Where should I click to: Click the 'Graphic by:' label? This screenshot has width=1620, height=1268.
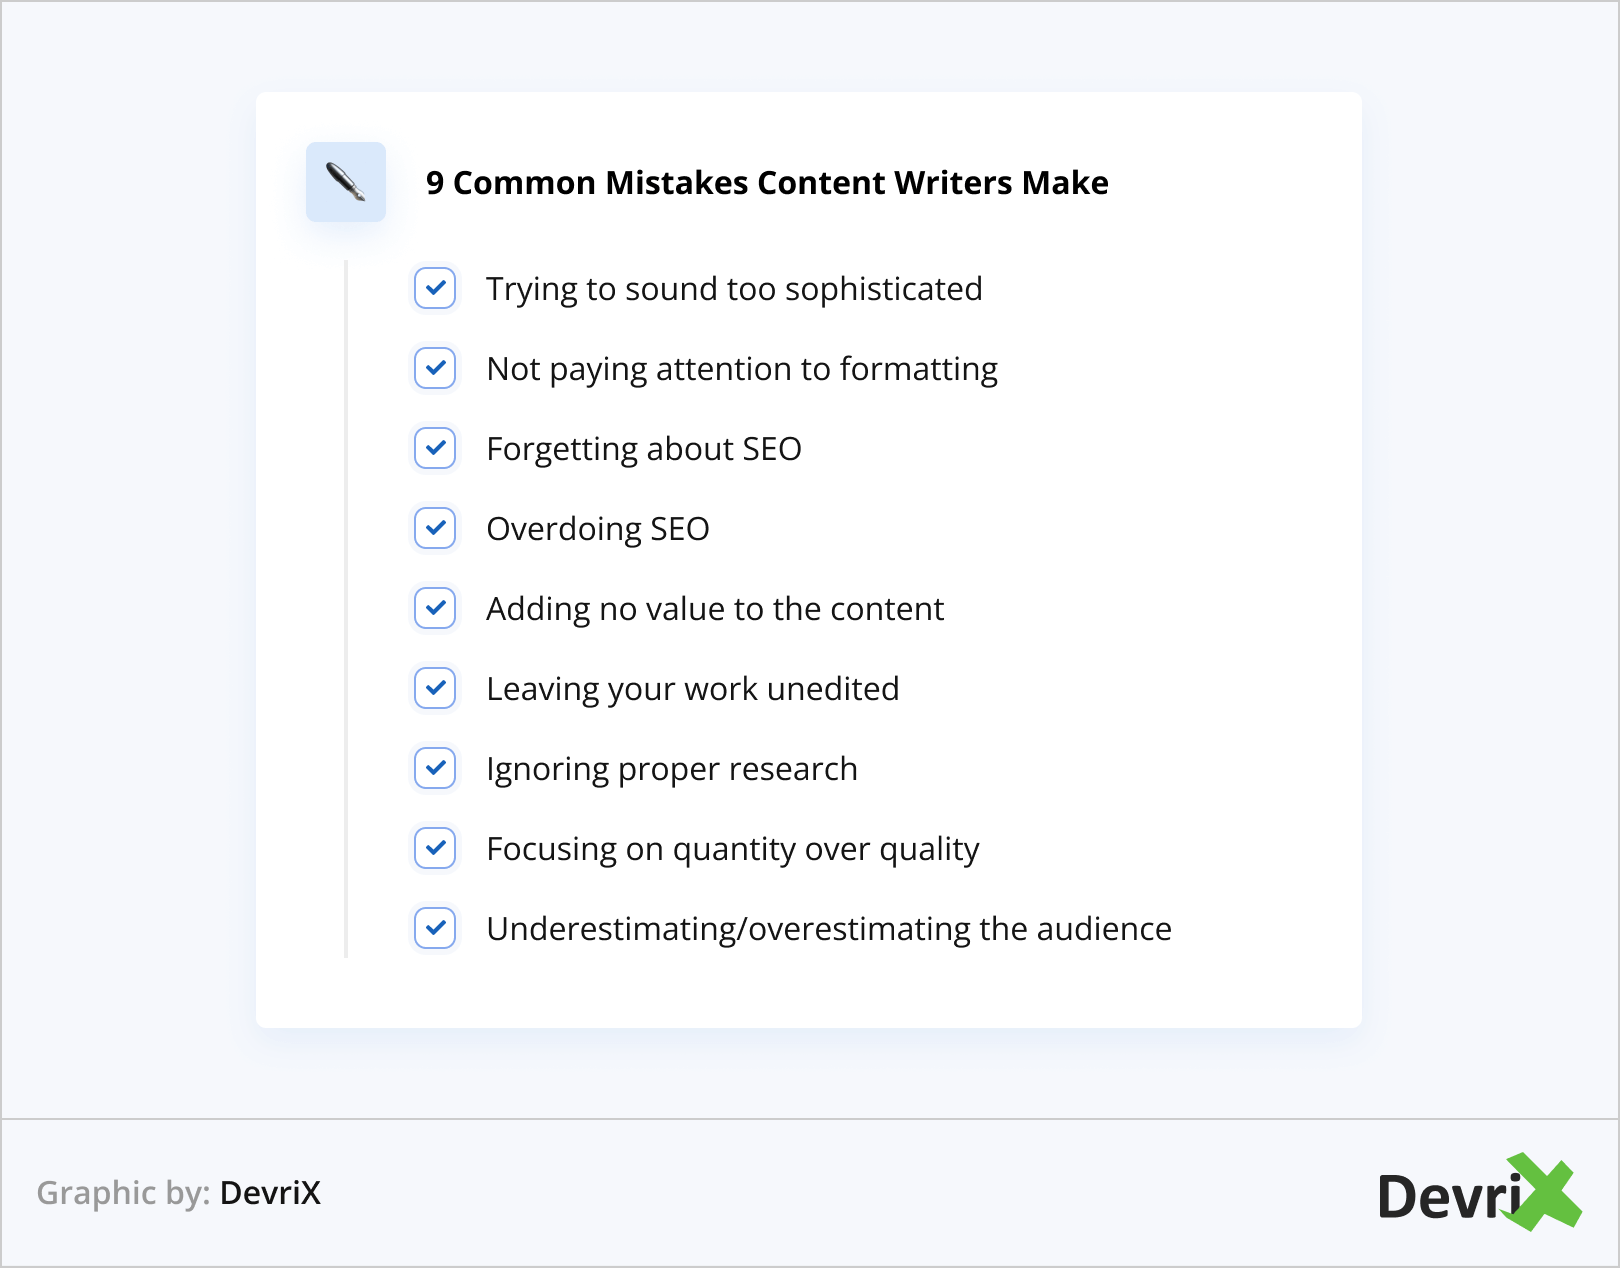[x=123, y=1193]
